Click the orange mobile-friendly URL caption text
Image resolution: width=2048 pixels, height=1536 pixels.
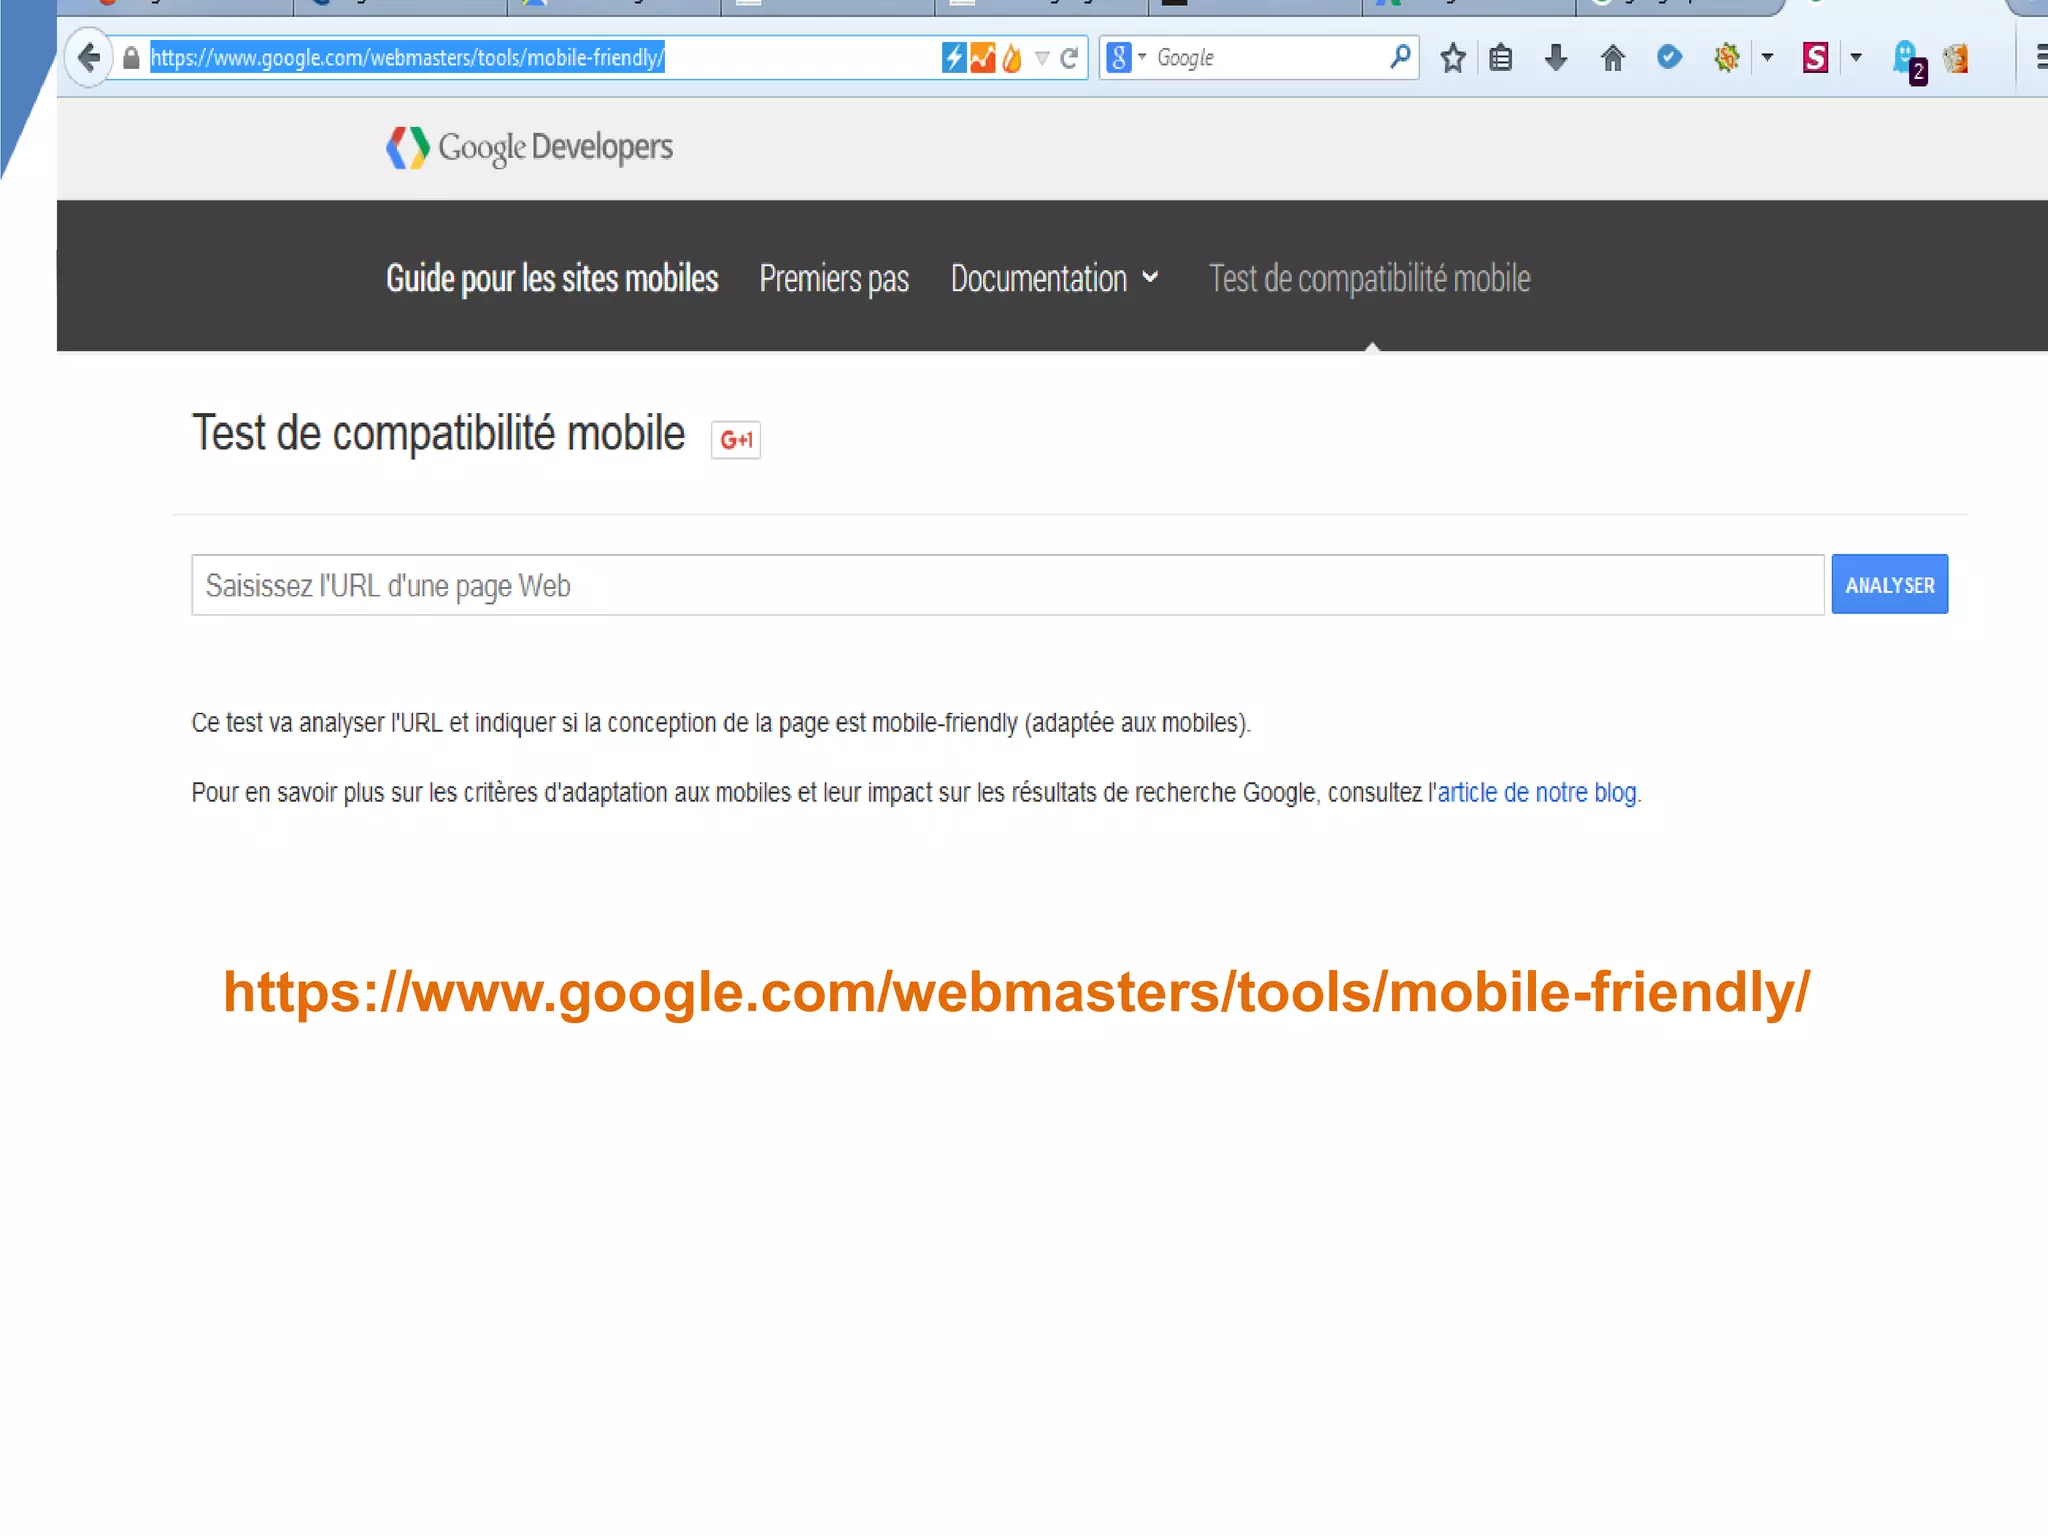1017,993
